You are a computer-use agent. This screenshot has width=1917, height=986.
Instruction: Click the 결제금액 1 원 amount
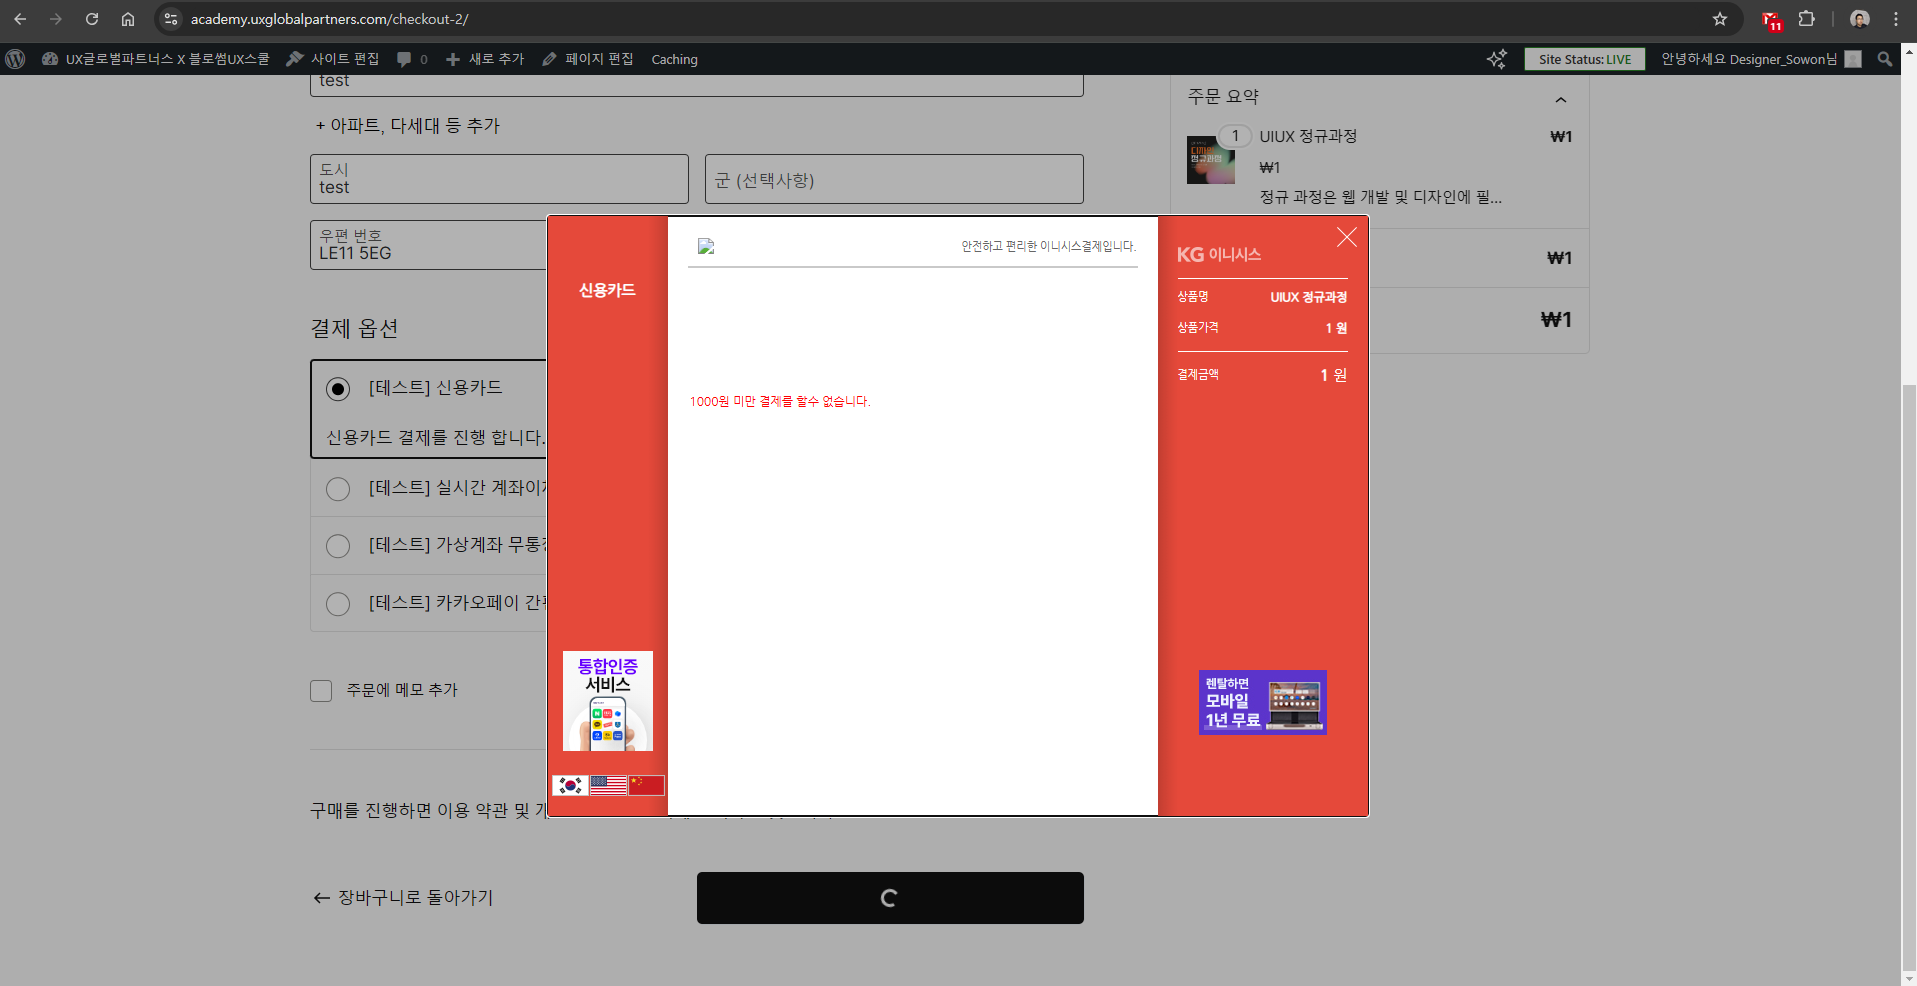(x=1333, y=375)
